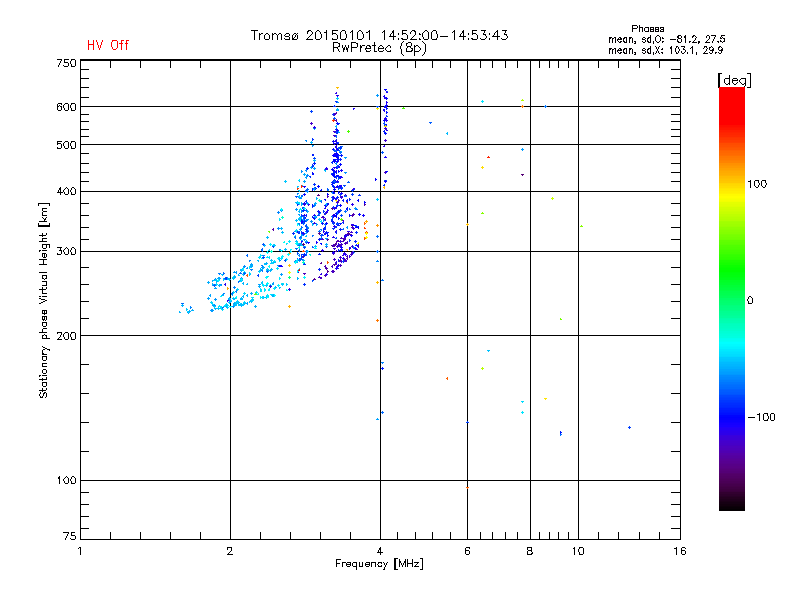
Task: Click the height-axis tick label "100" on the left
Action: [66, 481]
